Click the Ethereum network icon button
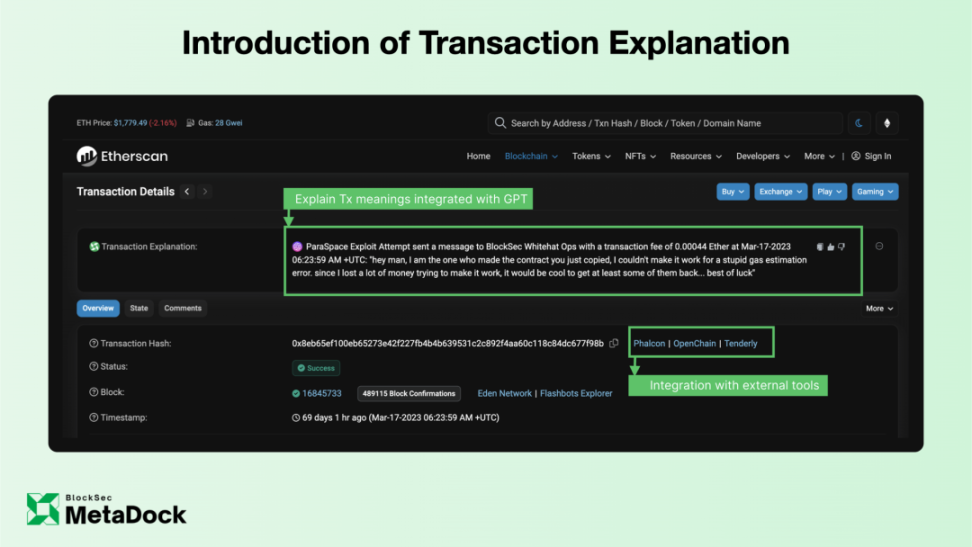Image resolution: width=972 pixels, height=547 pixels. [886, 123]
